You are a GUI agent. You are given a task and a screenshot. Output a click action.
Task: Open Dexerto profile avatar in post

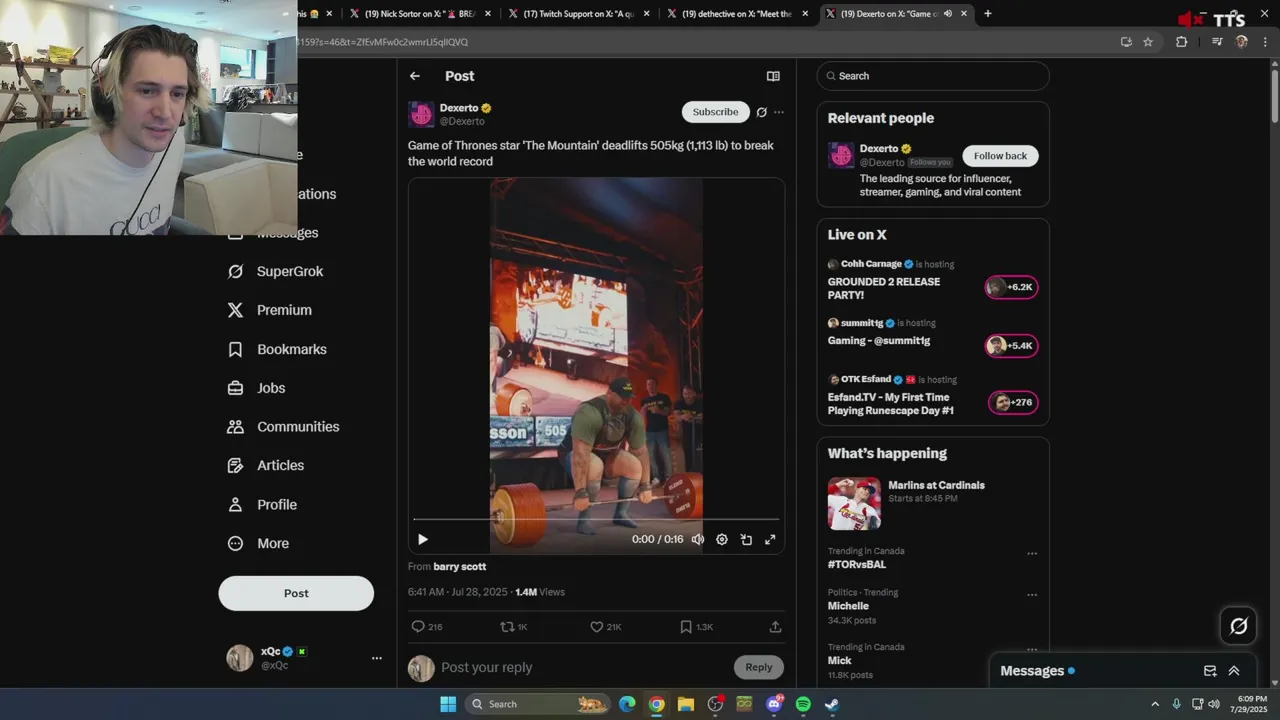tap(421, 114)
